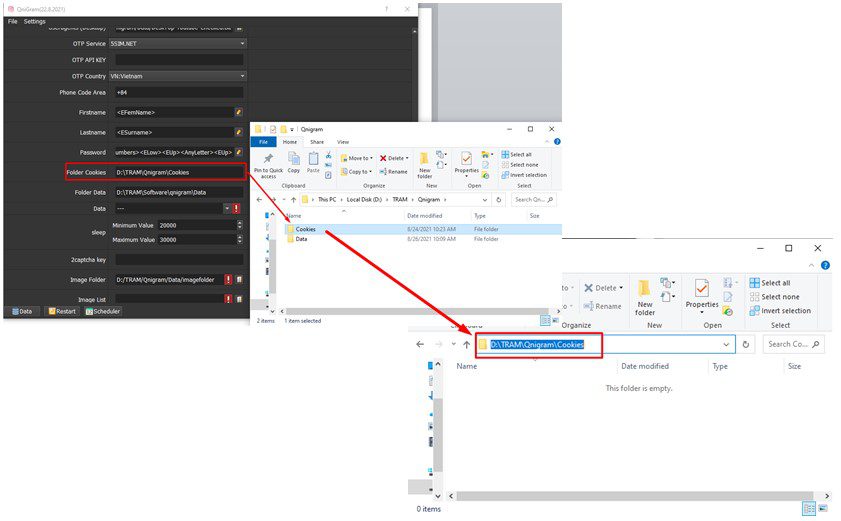The image size is (841, 521).
Task: Click the search box in Qnigram explorer
Action: (533, 200)
